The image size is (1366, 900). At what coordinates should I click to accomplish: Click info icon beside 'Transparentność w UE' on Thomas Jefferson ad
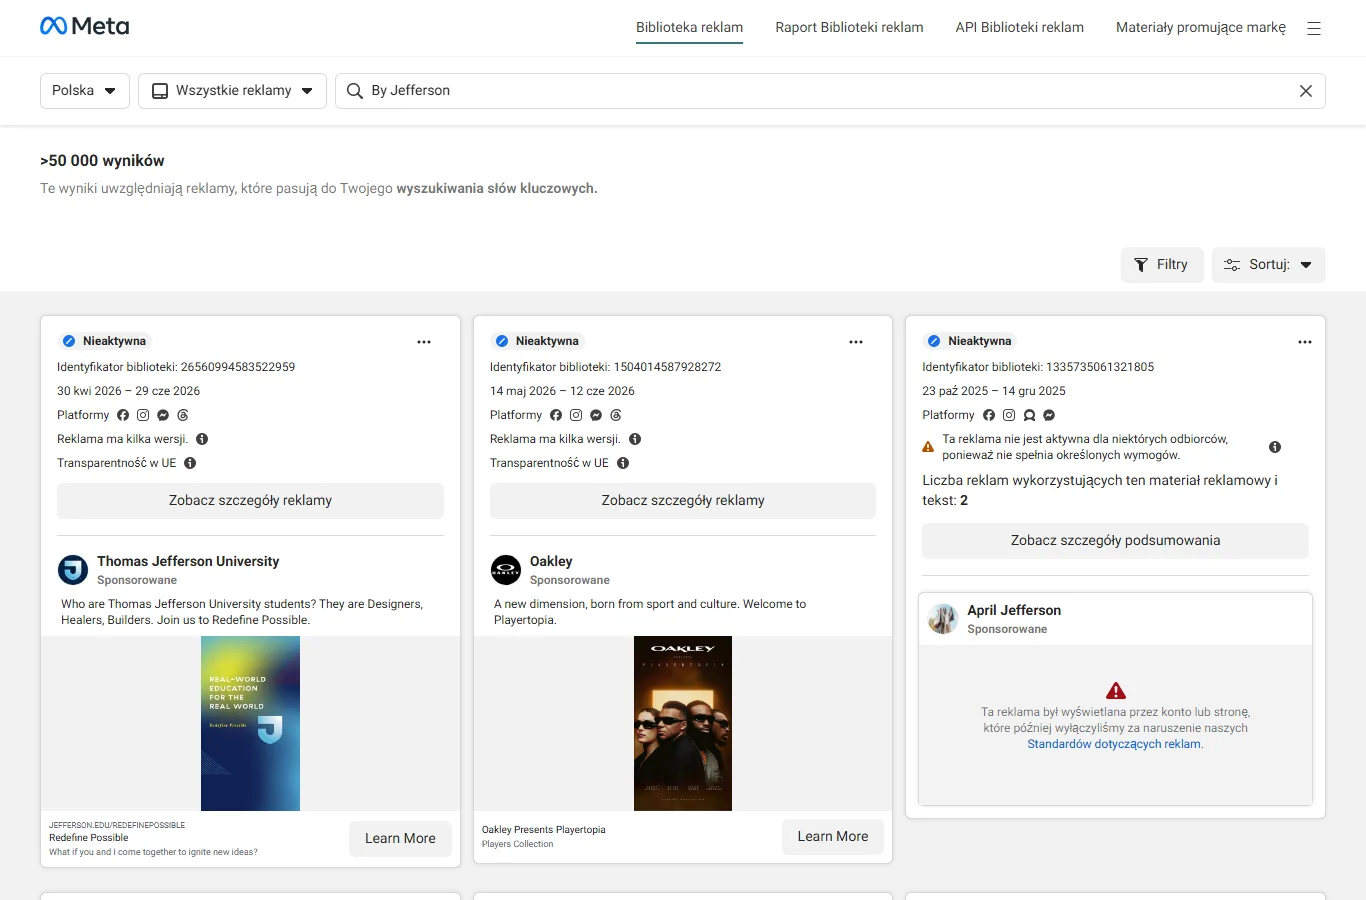click(x=190, y=463)
